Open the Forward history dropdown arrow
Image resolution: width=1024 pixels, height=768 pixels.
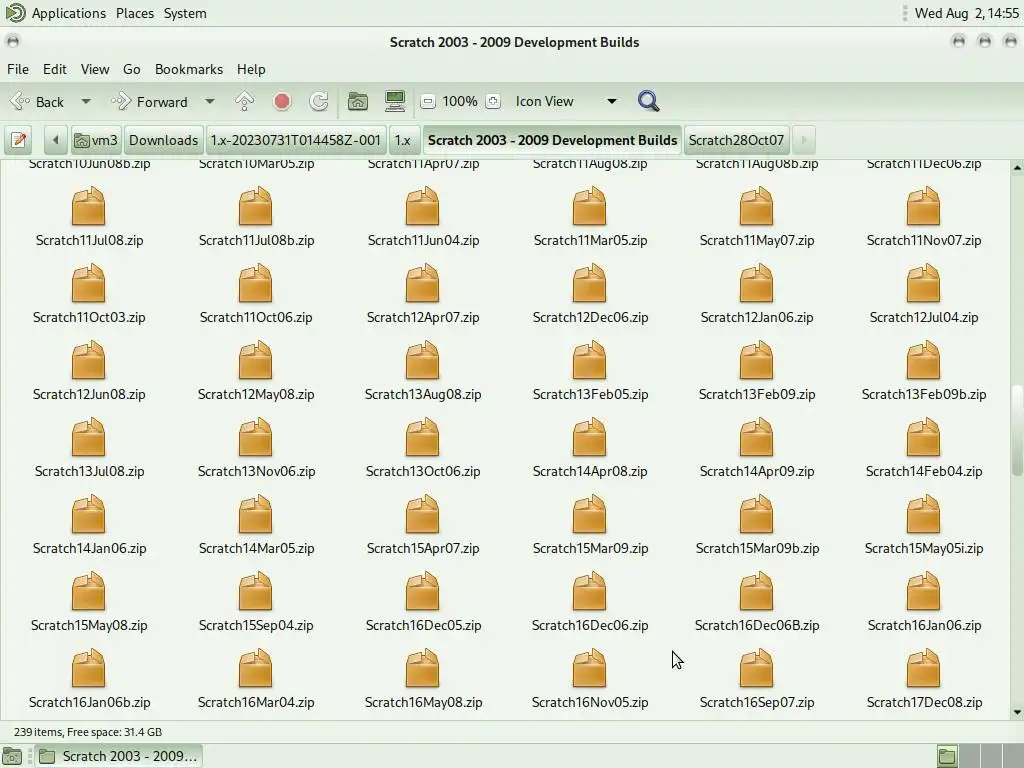[x=210, y=101]
